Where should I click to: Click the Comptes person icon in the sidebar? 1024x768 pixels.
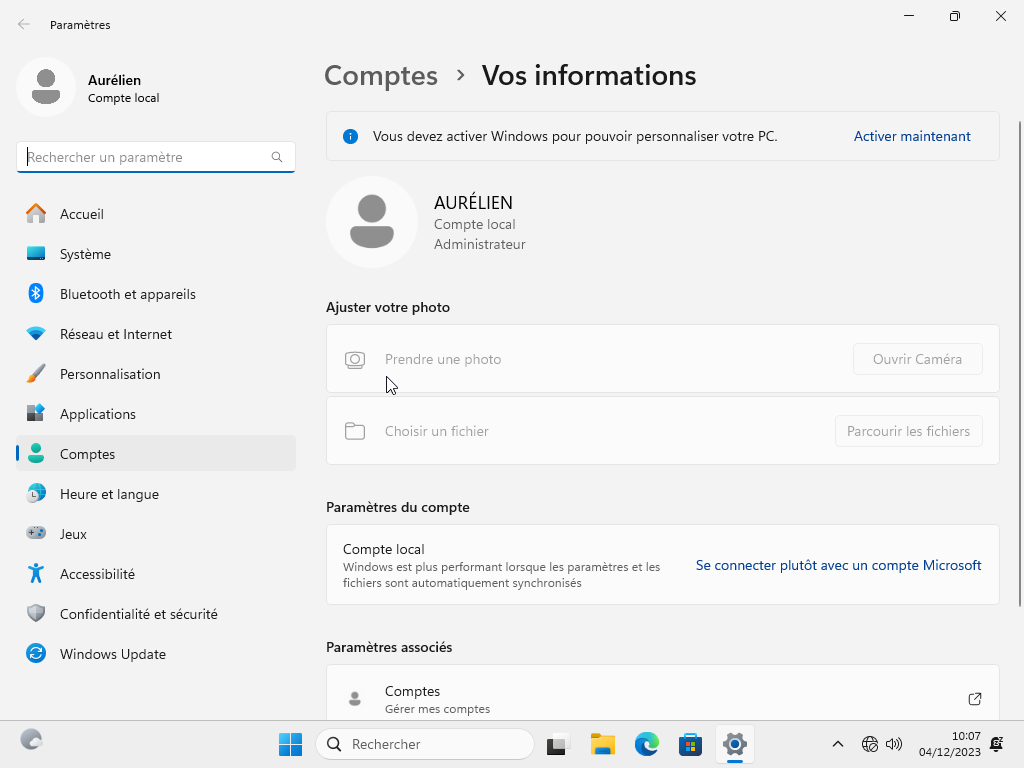(x=36, y=453)
